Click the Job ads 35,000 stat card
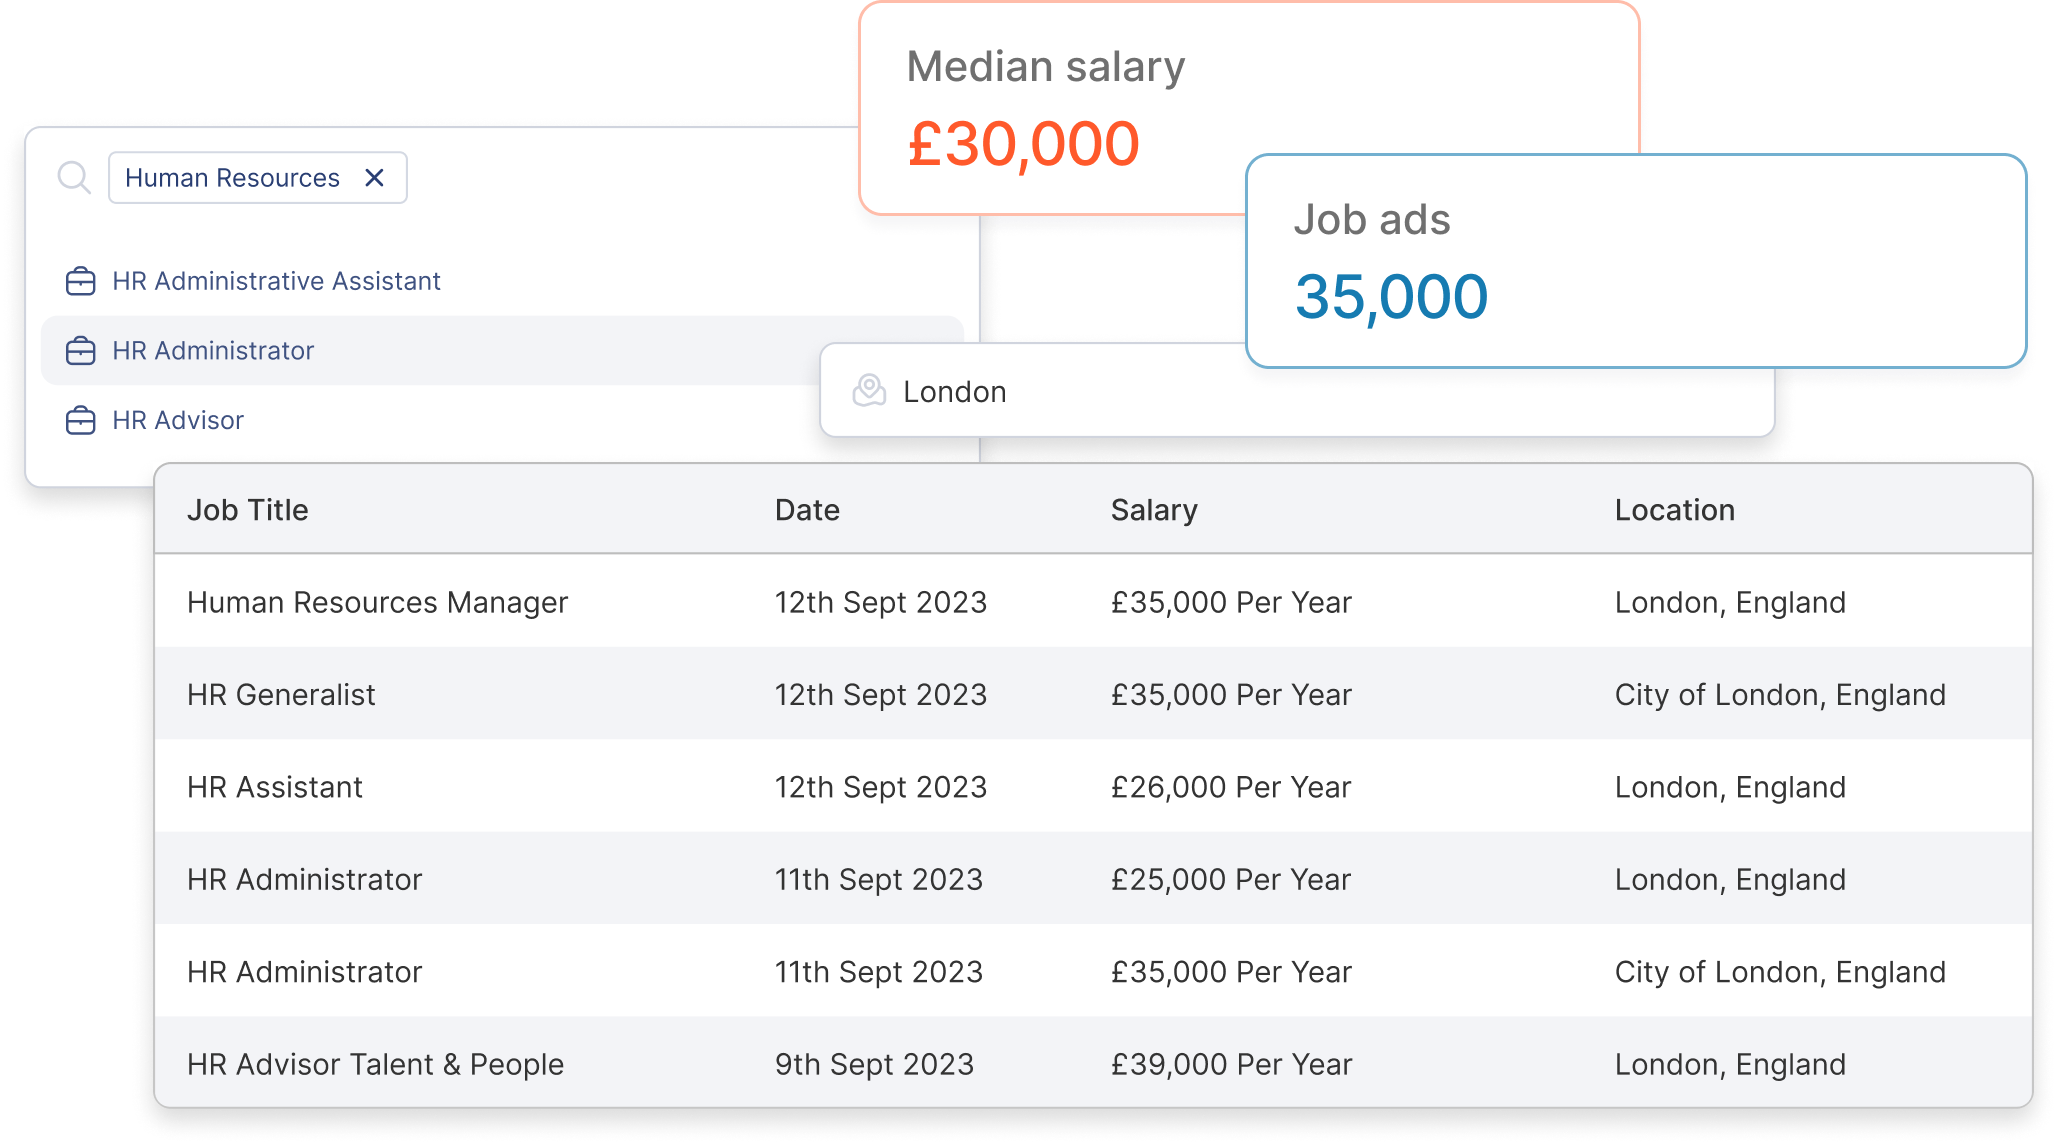Screen dimensions: 2058x1145 point(1635,262)
